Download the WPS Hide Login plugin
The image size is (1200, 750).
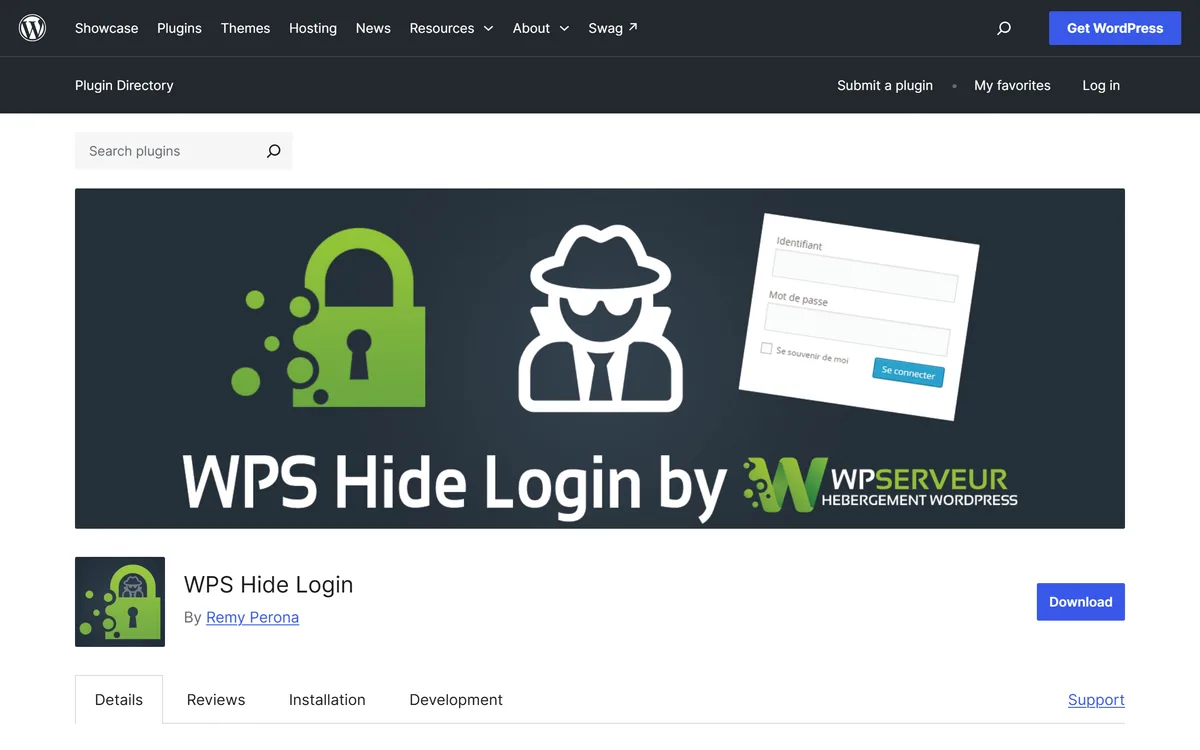(1081, 602)
